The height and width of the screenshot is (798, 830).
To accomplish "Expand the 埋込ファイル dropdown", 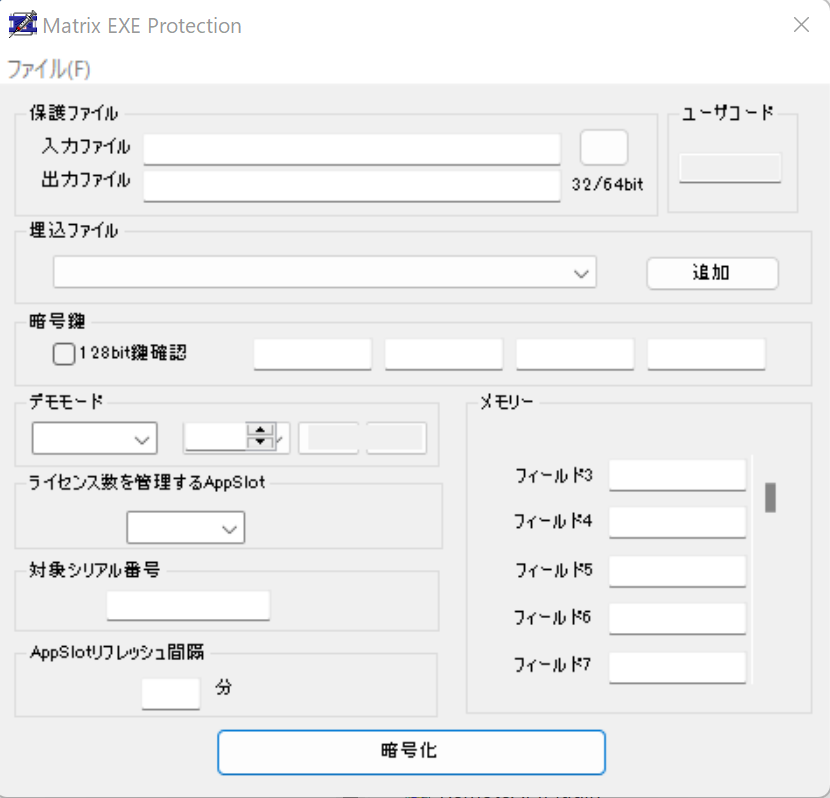I will click(324, 273).
